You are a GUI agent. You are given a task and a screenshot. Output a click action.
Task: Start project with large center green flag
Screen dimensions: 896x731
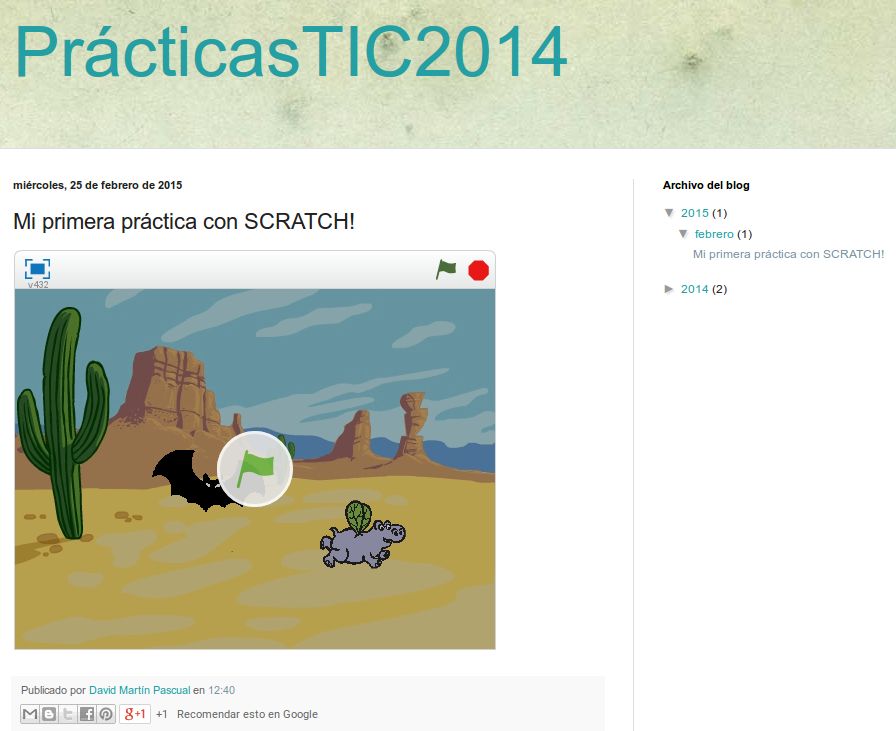point(255,469)
